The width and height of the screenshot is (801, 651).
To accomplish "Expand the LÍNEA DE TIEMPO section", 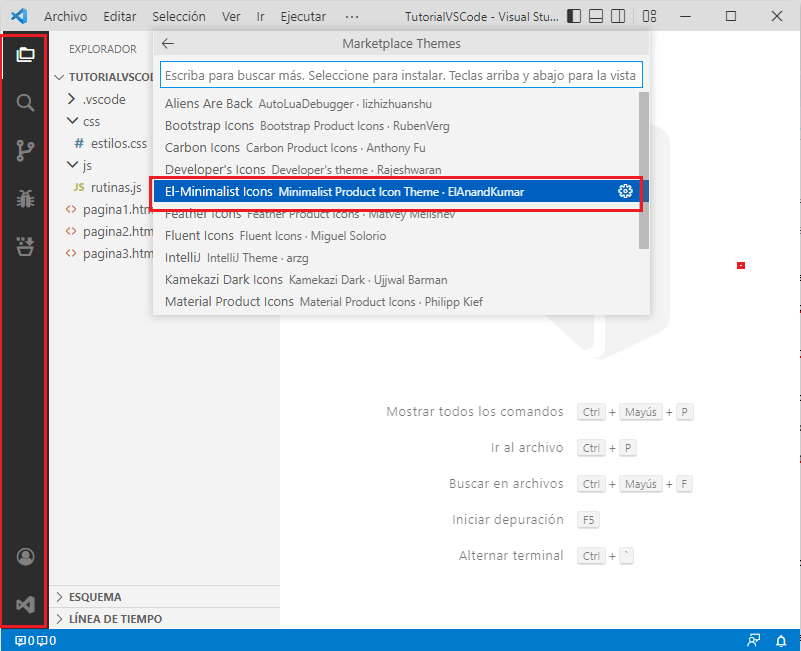I will click(x=166, y=619).
